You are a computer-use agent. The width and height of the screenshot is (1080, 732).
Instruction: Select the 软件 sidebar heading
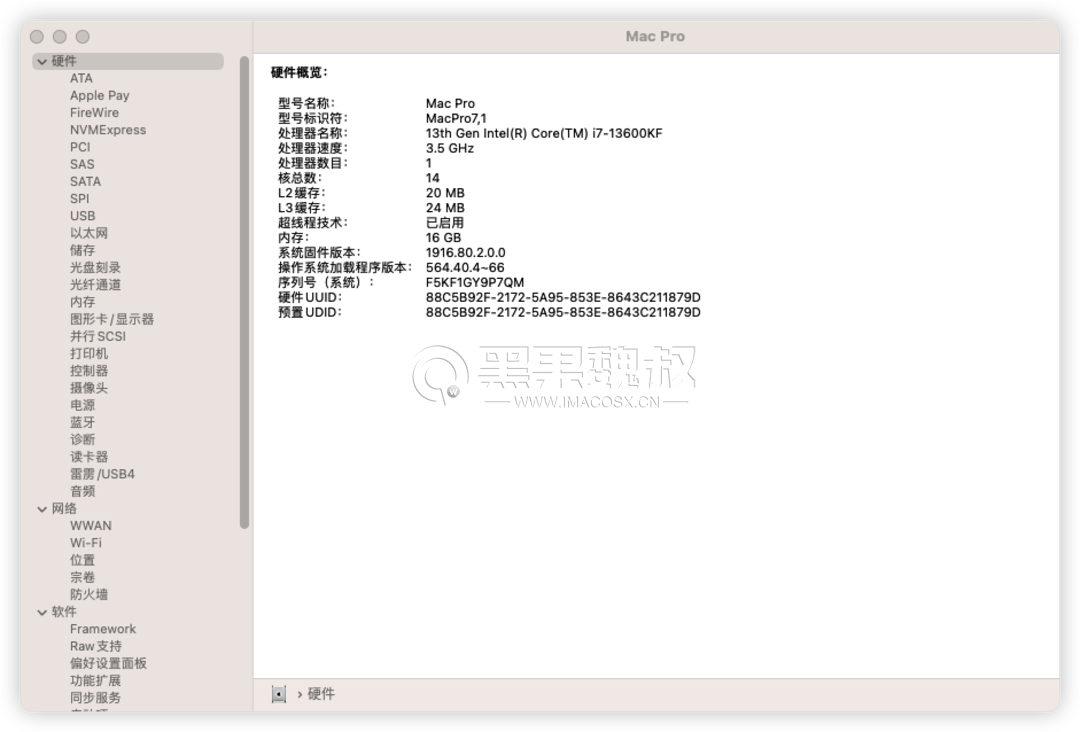tap(64, 612)
